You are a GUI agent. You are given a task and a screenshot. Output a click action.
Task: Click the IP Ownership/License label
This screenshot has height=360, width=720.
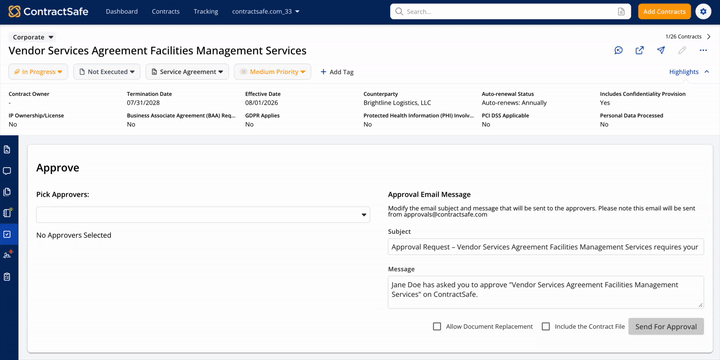[36, 116]
